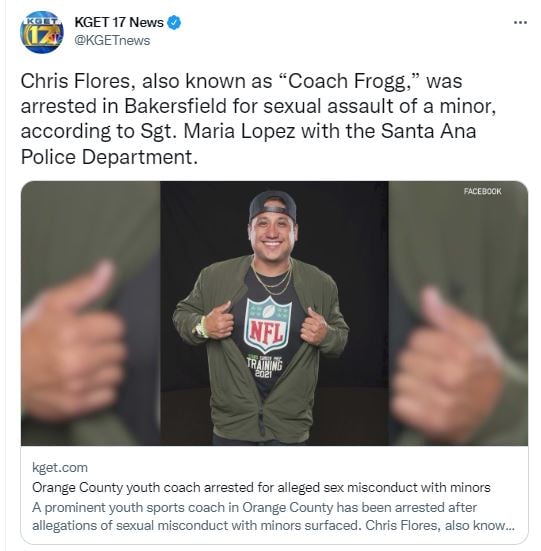Open the center photo of man in green jacket
The width and height of the screenshot is (541, 551).
pos(274,313)
